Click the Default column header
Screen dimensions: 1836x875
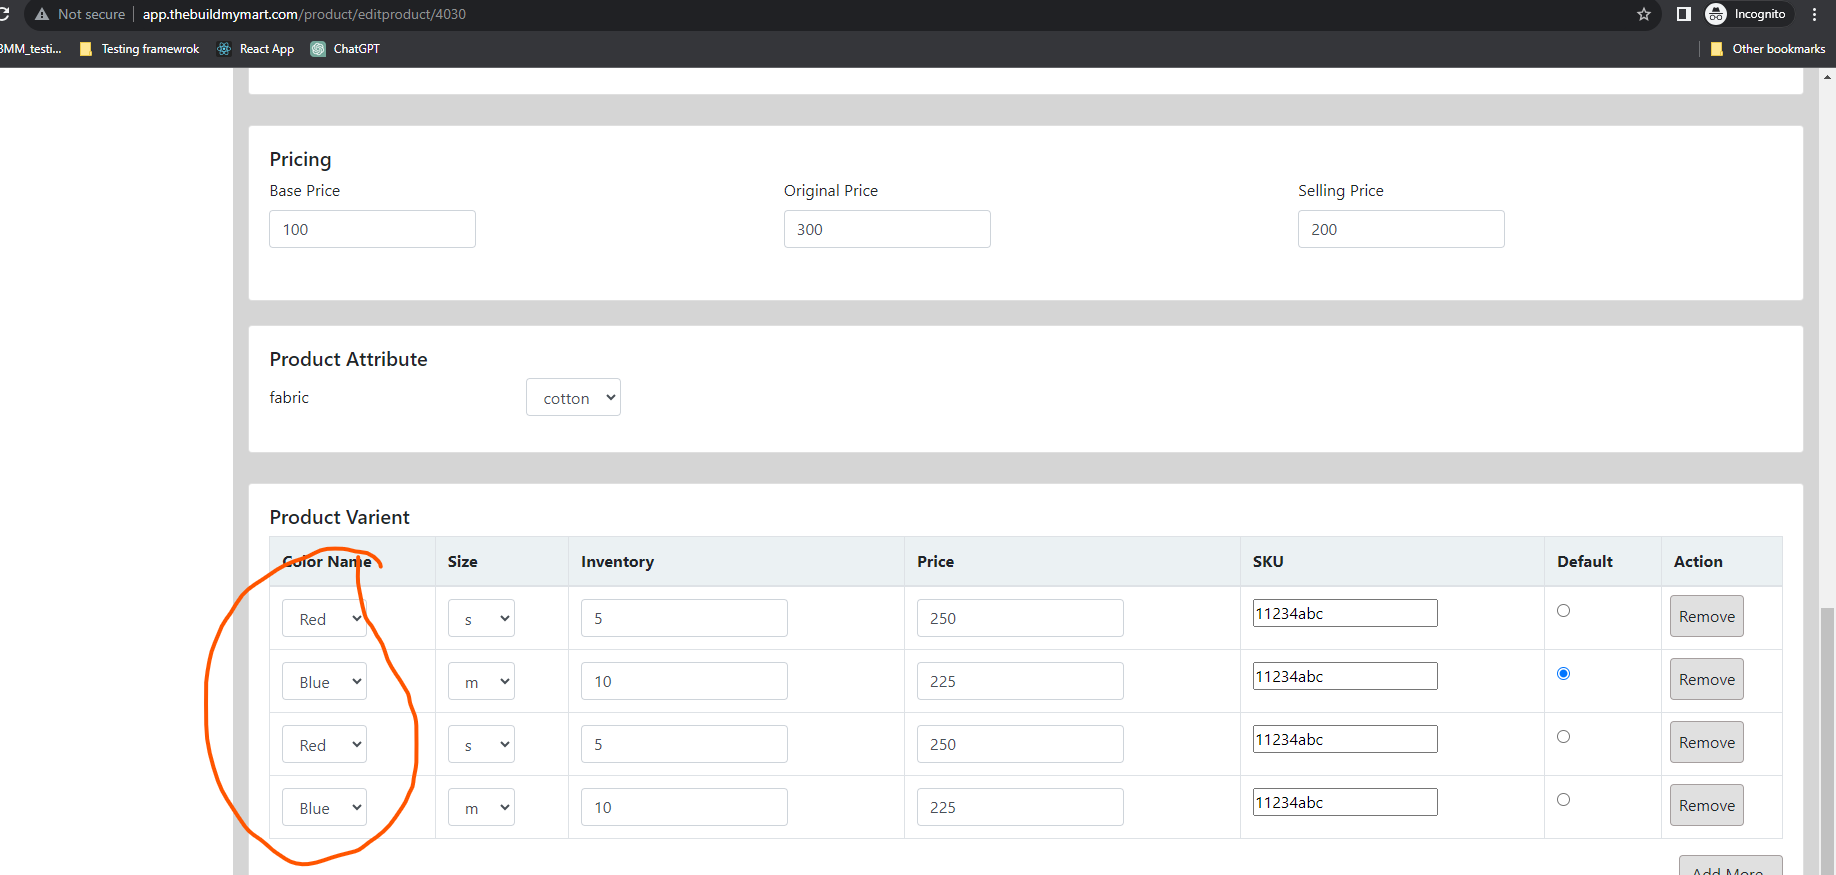click(x=1585, y=562)
